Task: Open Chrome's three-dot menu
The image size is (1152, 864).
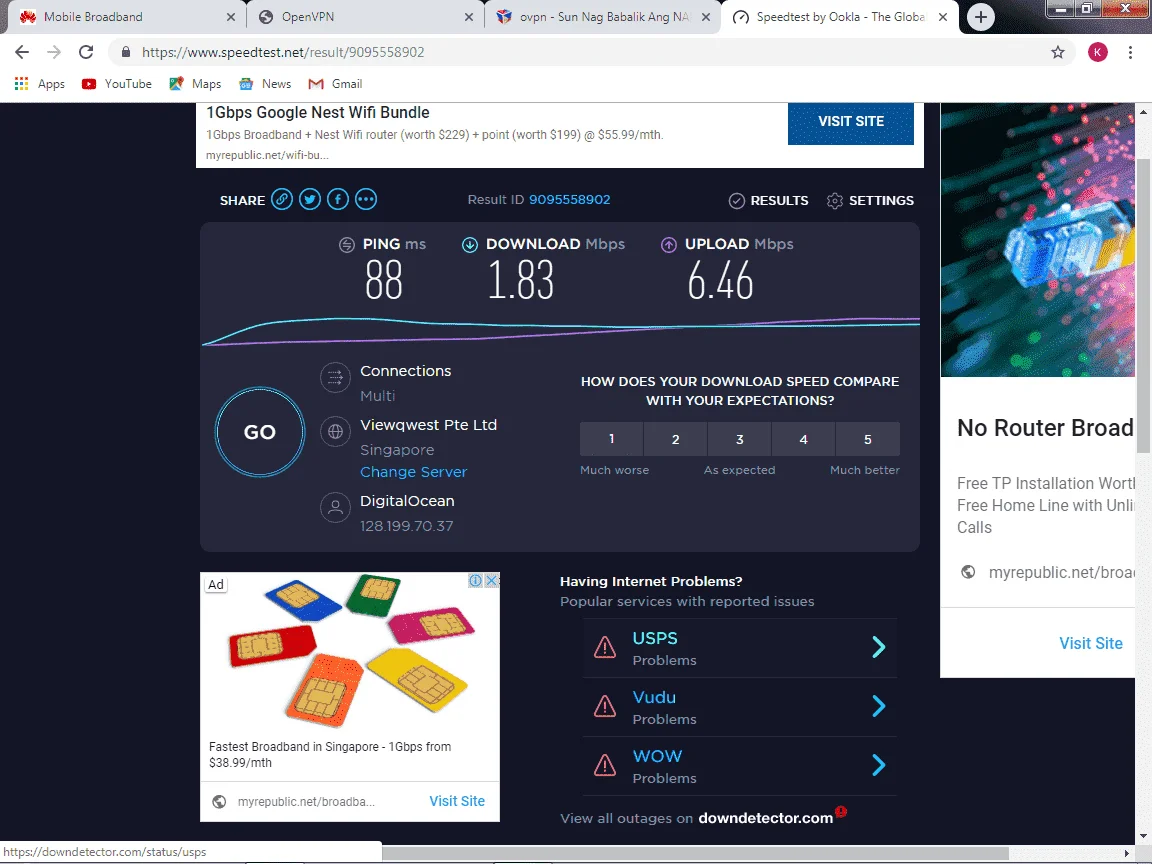Action: tap(1130, 52)
